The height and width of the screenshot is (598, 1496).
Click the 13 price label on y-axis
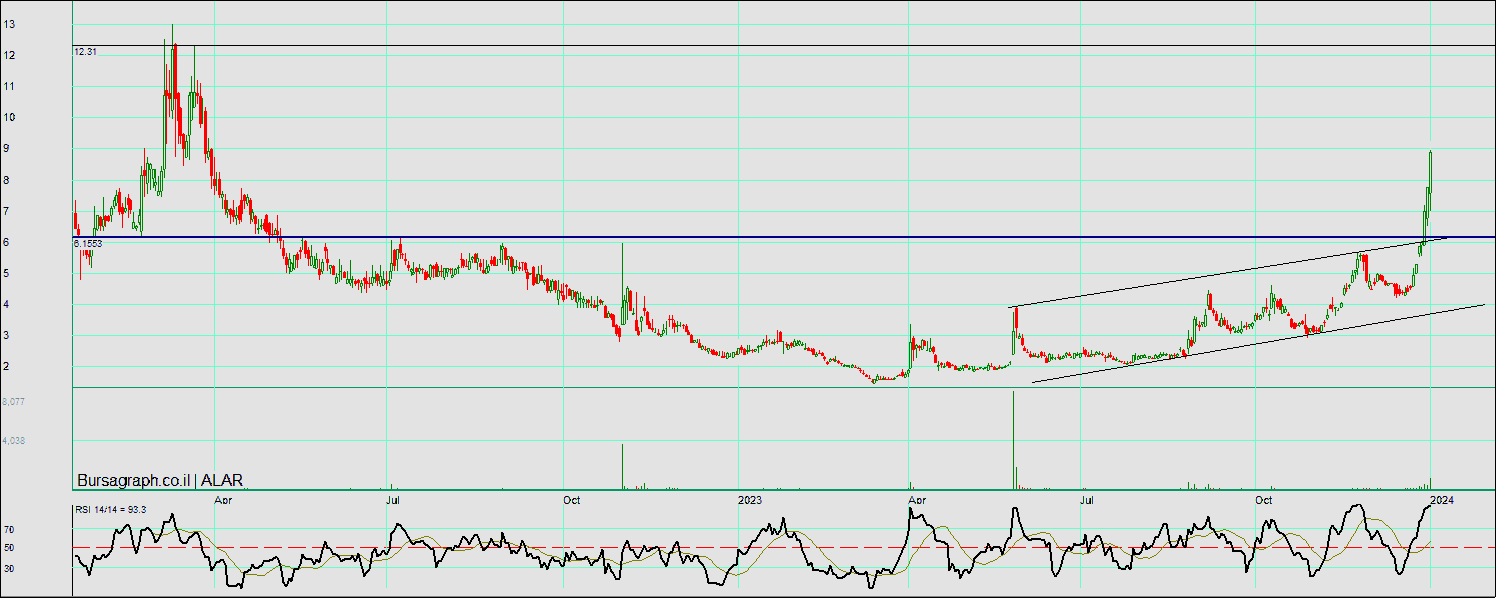(9, 24)
